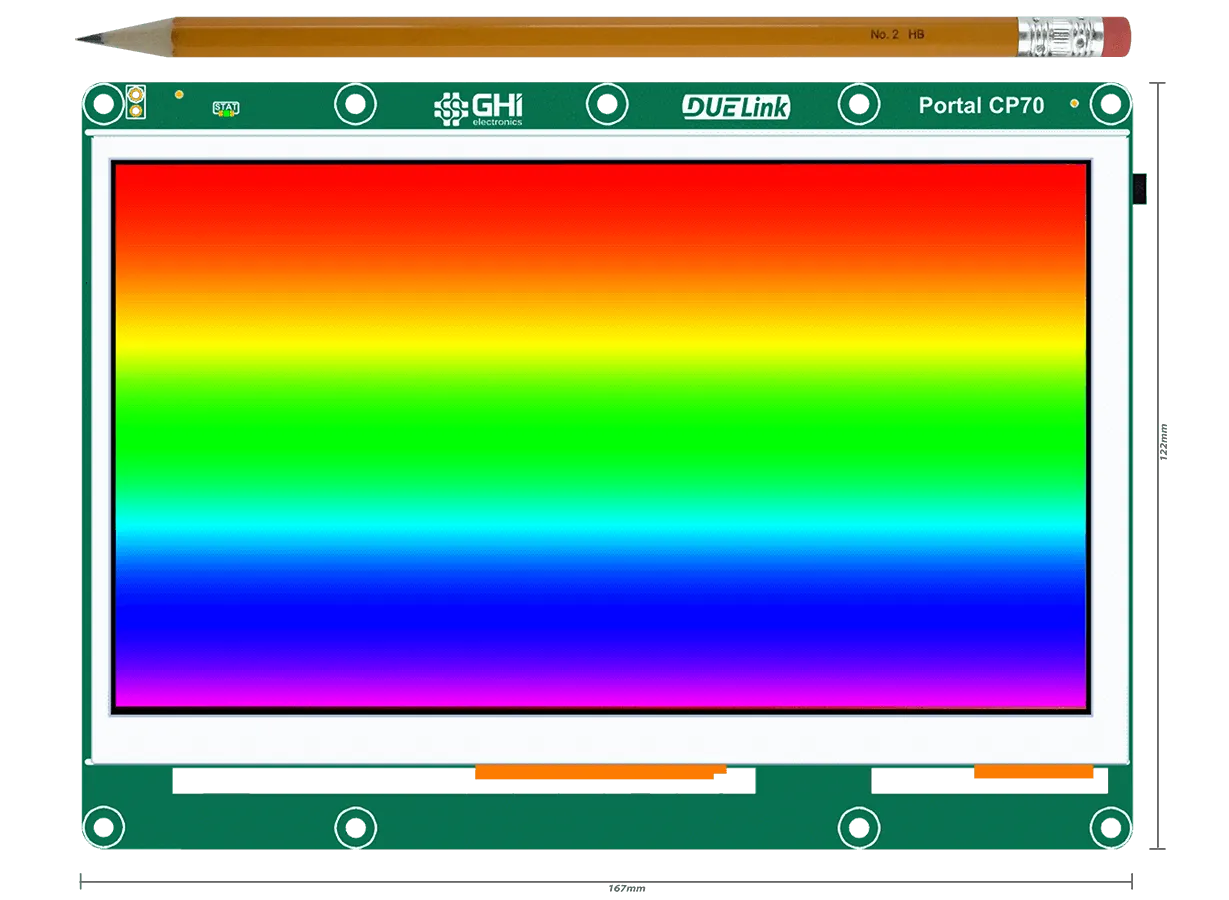Click the STAT LED indicator
Image resolution: width=1229 pixels, height=900 pixels.
(226, 109)
